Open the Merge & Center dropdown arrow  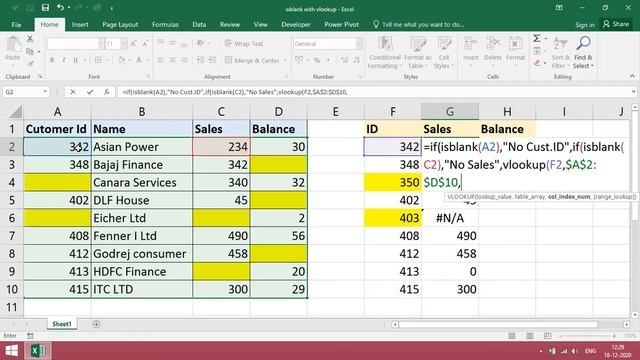(285, 60)
